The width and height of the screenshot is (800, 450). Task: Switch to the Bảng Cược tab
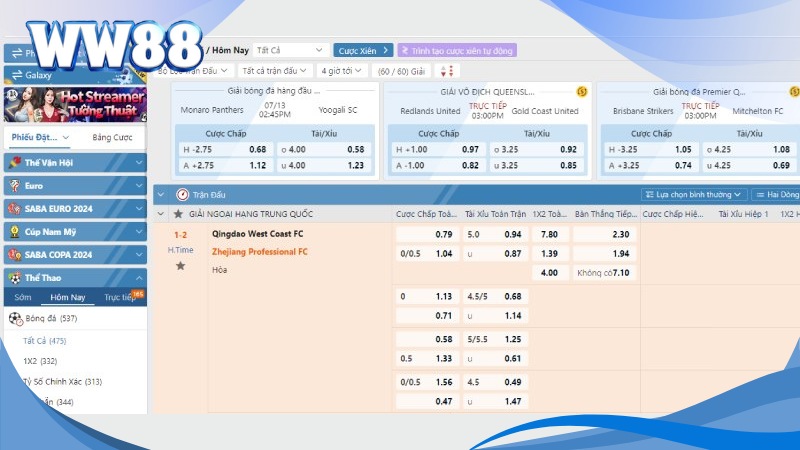click(111, 137)
